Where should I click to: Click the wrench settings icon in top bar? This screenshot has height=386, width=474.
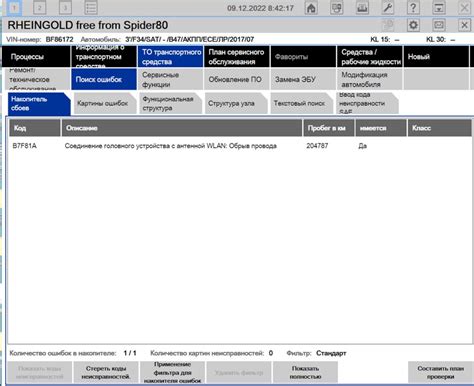[x=388, y=8]
